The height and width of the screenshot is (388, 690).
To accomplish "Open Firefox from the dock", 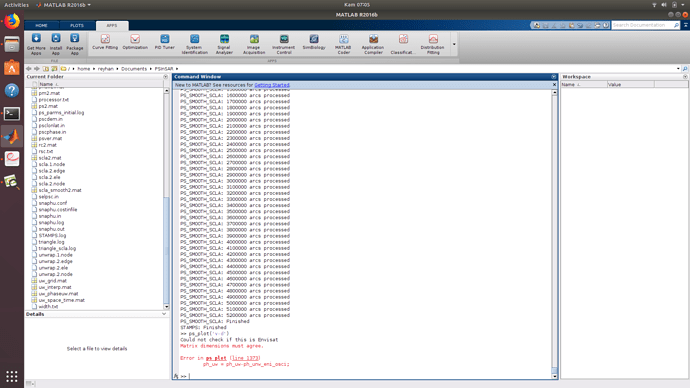I will click(x=12, y=21).
